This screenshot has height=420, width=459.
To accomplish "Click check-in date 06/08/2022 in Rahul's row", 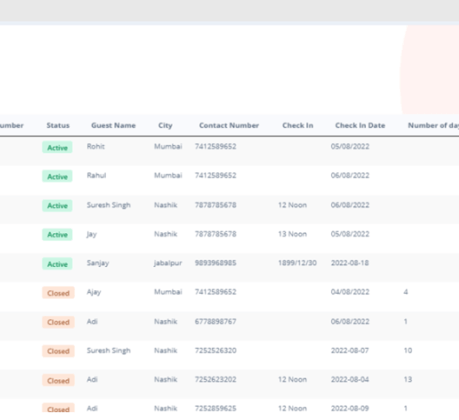I will point(350,175).
